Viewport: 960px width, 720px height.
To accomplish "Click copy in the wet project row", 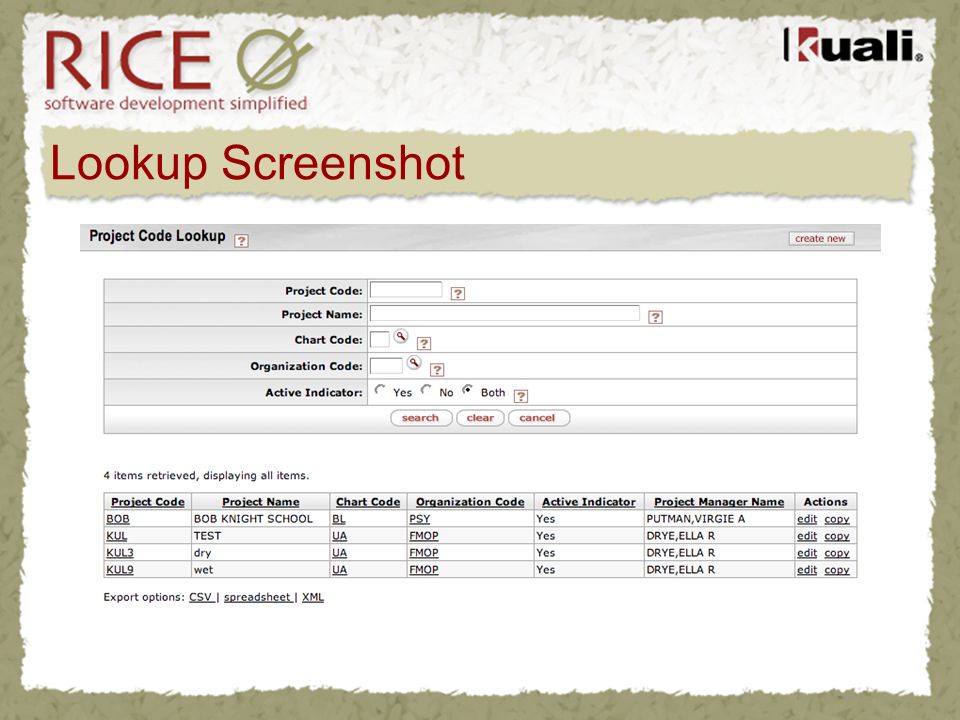I will 836,570.
